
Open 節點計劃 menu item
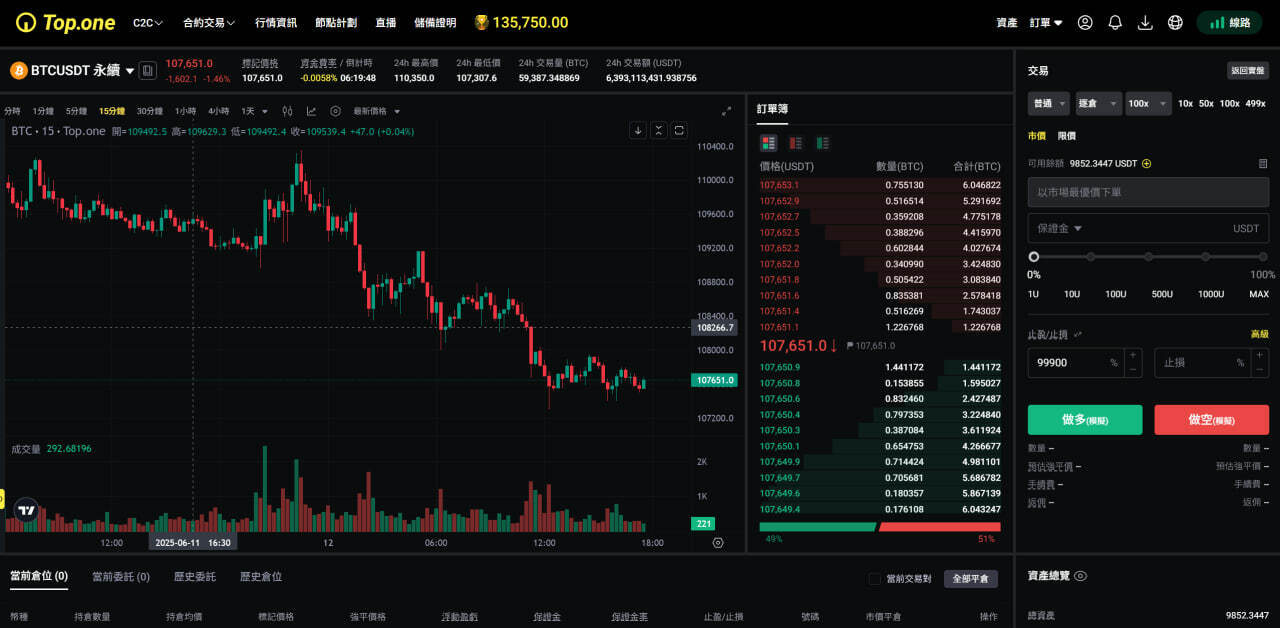335,22
